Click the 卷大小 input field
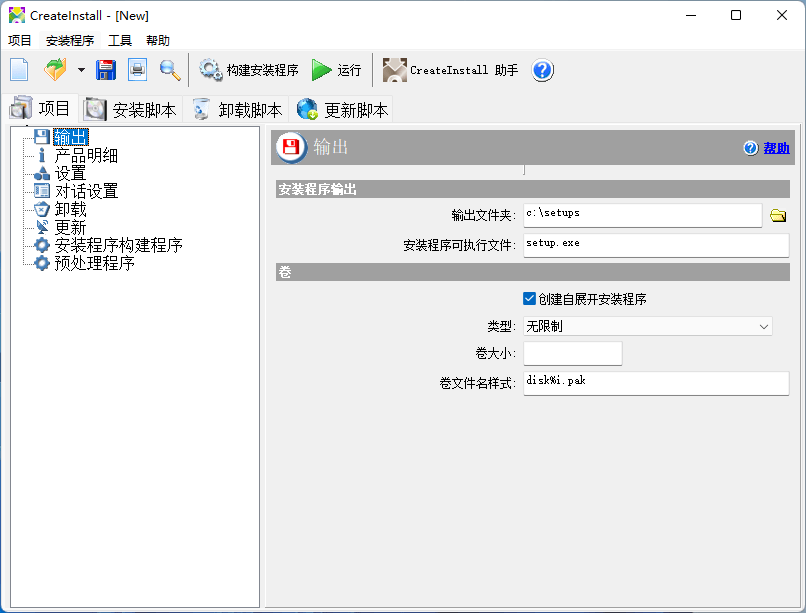Screen dimensions: 806x613 (572, 354)
